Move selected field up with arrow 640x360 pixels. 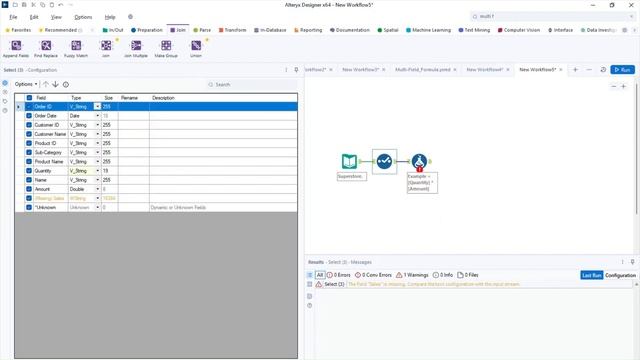(46, 84)
